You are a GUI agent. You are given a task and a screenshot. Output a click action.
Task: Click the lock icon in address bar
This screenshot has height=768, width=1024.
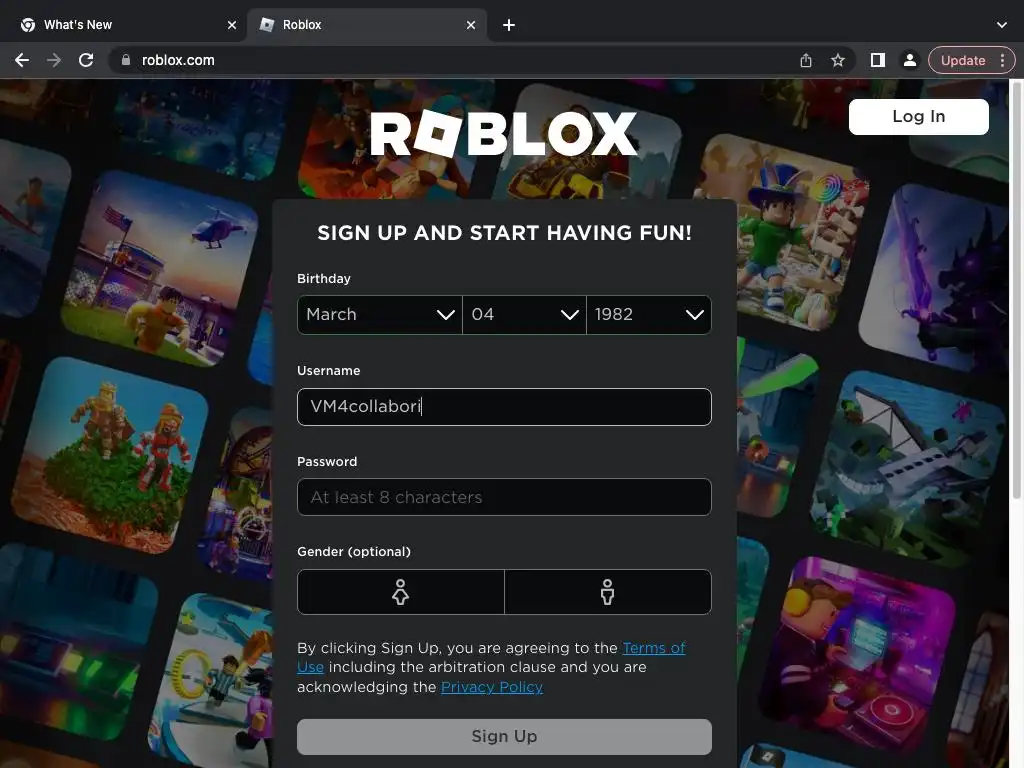point(126,60)
